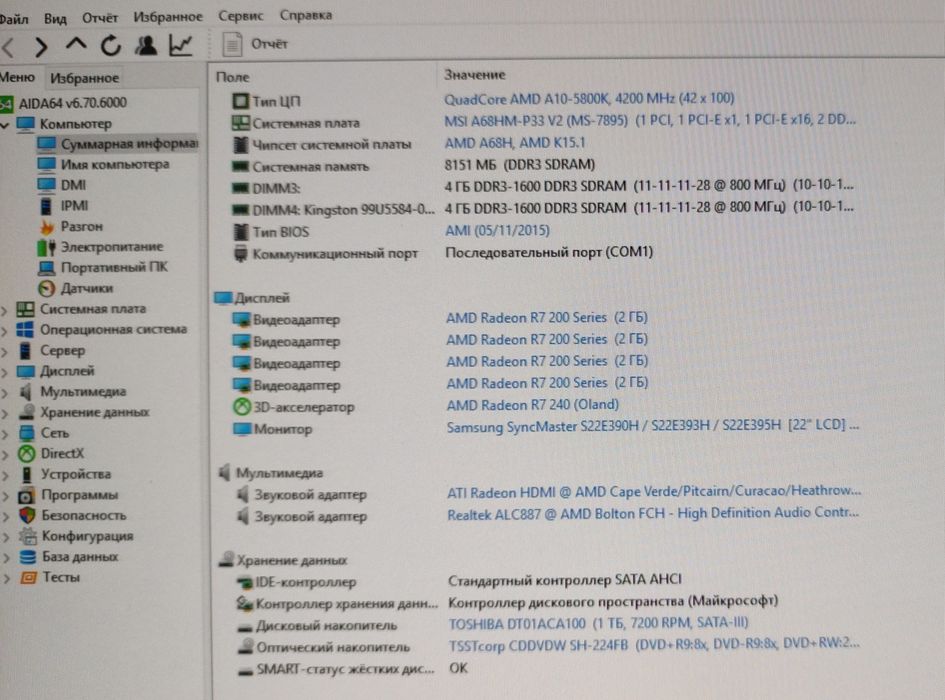This screenshot has height=700, width=945.
Task: Click the Сеть network icon in tree
Action: click(27, 433)
